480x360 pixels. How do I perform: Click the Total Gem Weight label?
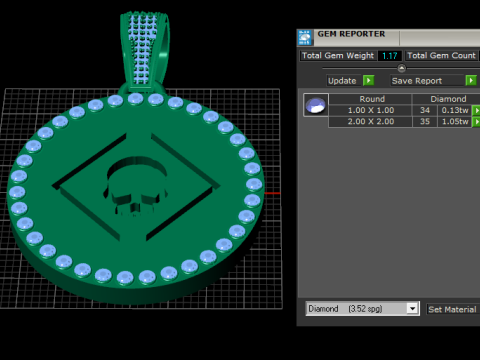click(x=338, y=55)
